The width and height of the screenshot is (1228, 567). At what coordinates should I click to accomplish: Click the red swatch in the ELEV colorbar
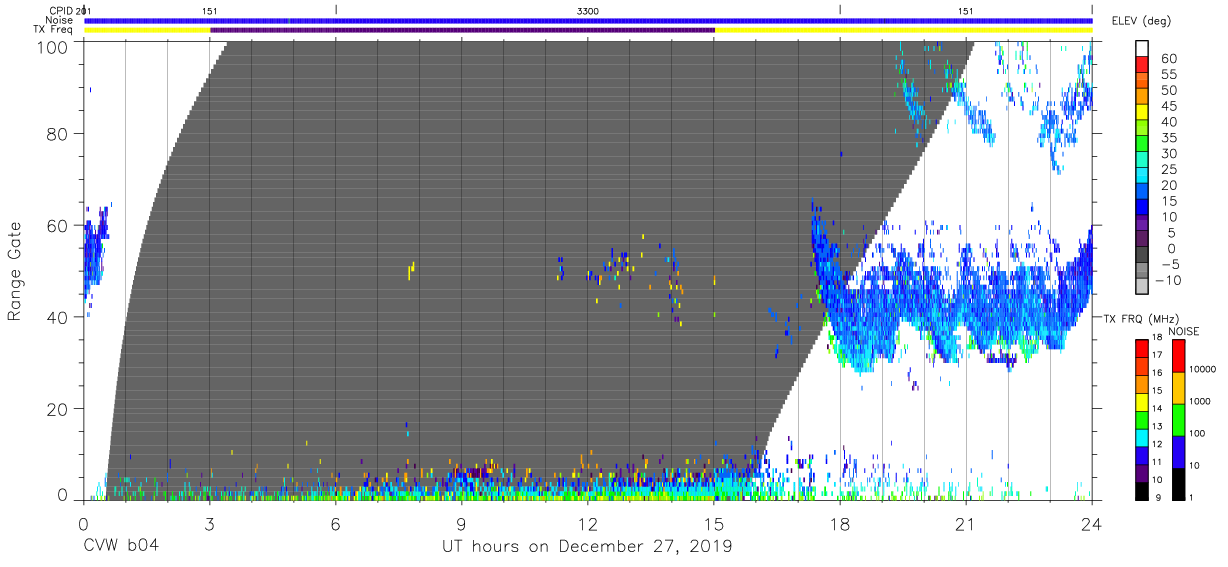tap(1142, 64)
